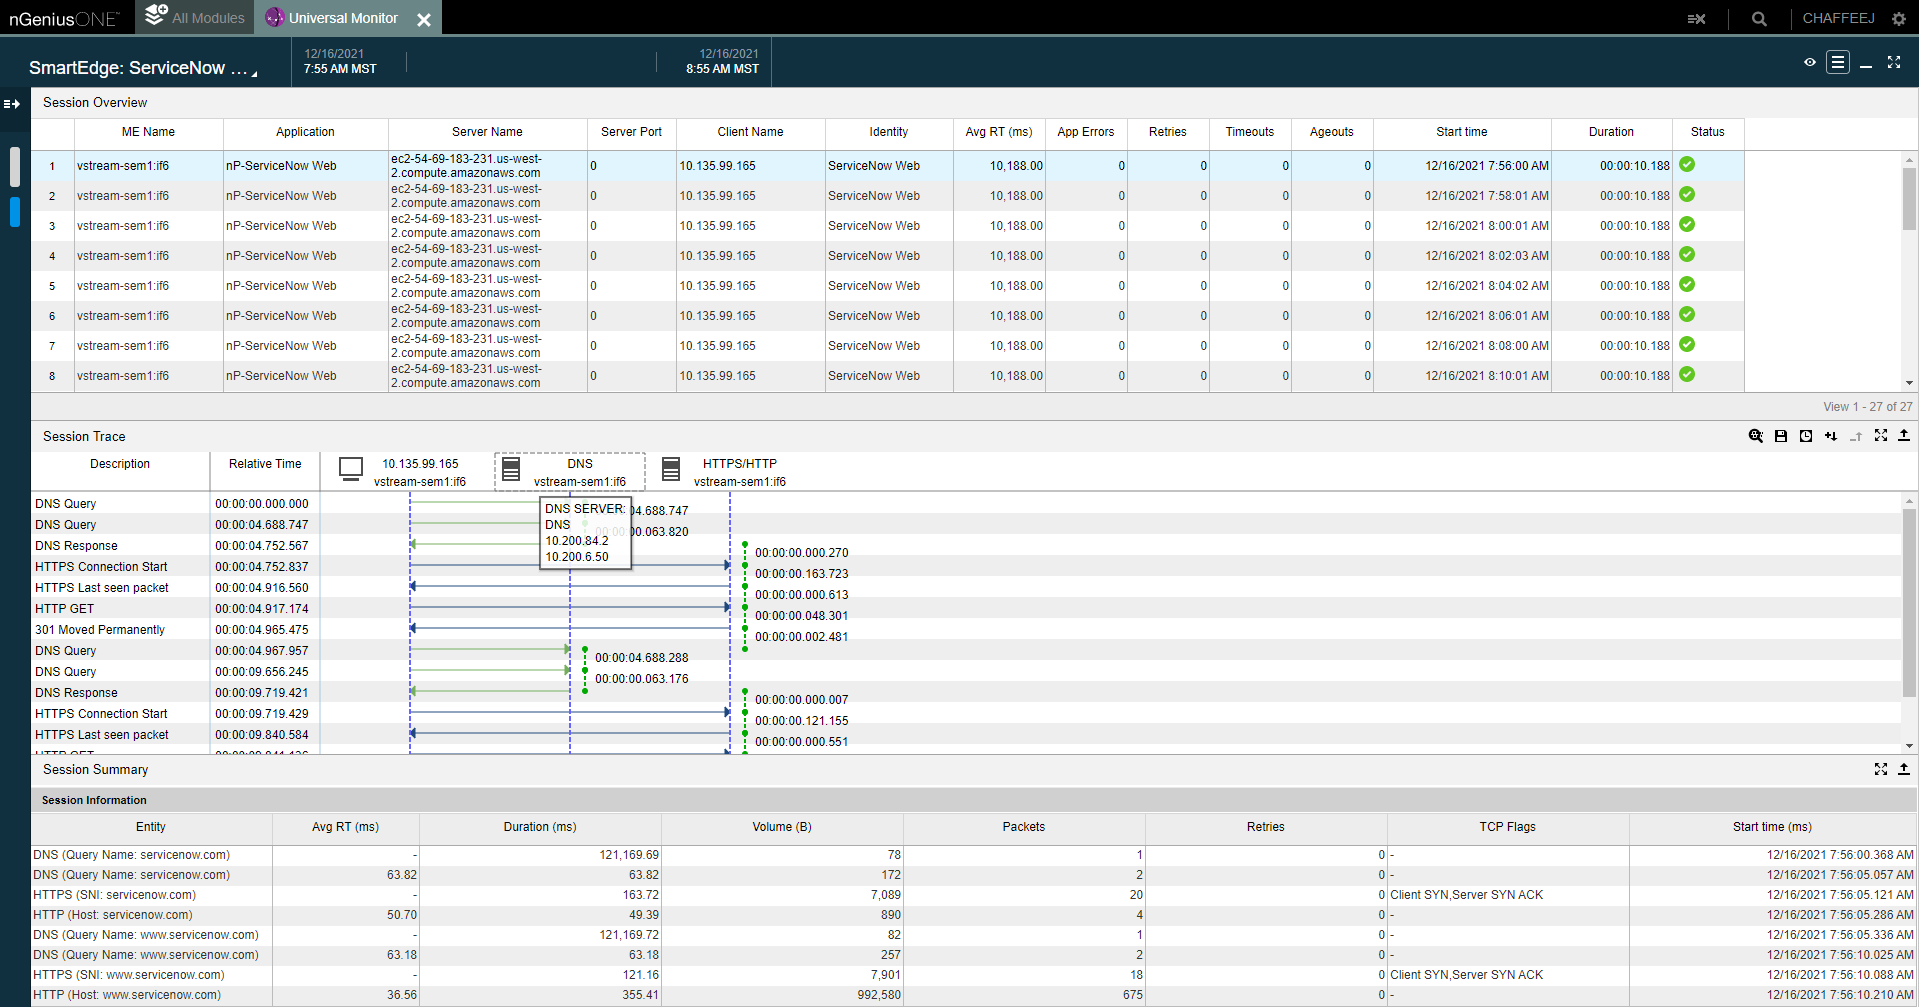
Task: Toggle the eye visibility icon in header
Action: coord(1809,62)
